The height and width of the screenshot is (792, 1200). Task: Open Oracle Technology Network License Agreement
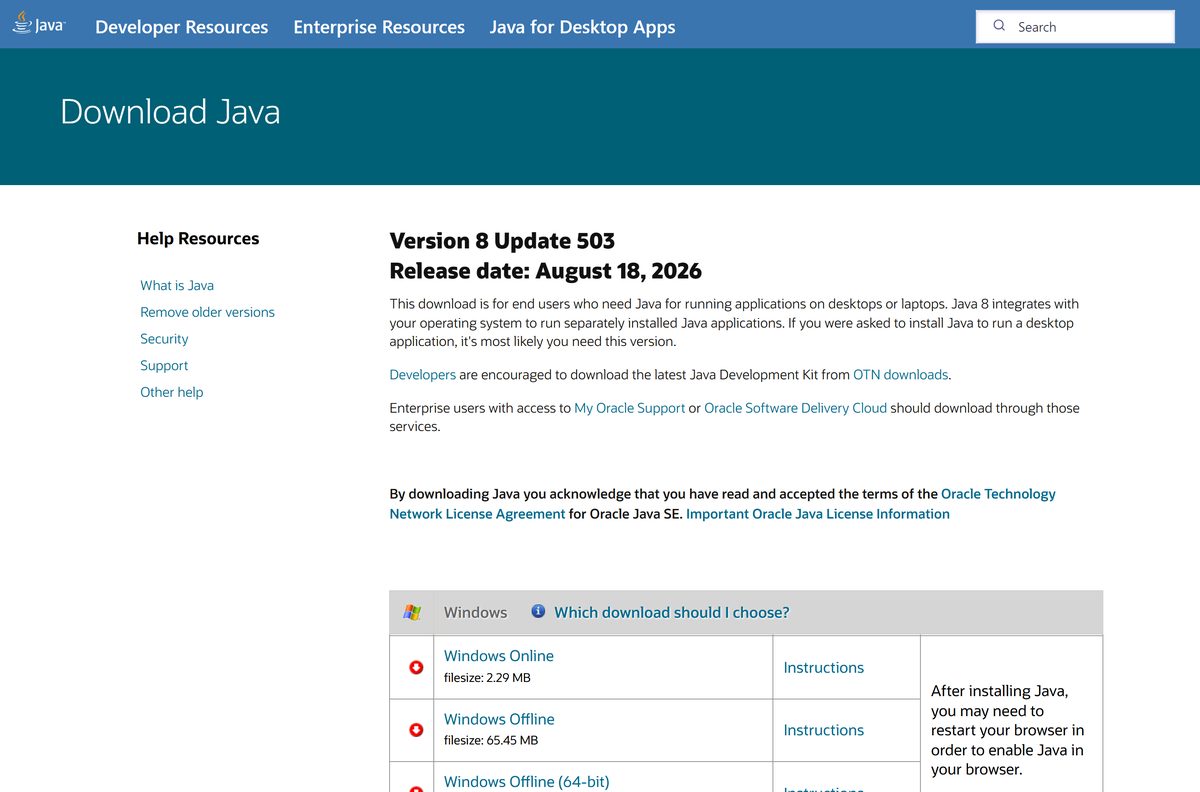pos(722,504)
